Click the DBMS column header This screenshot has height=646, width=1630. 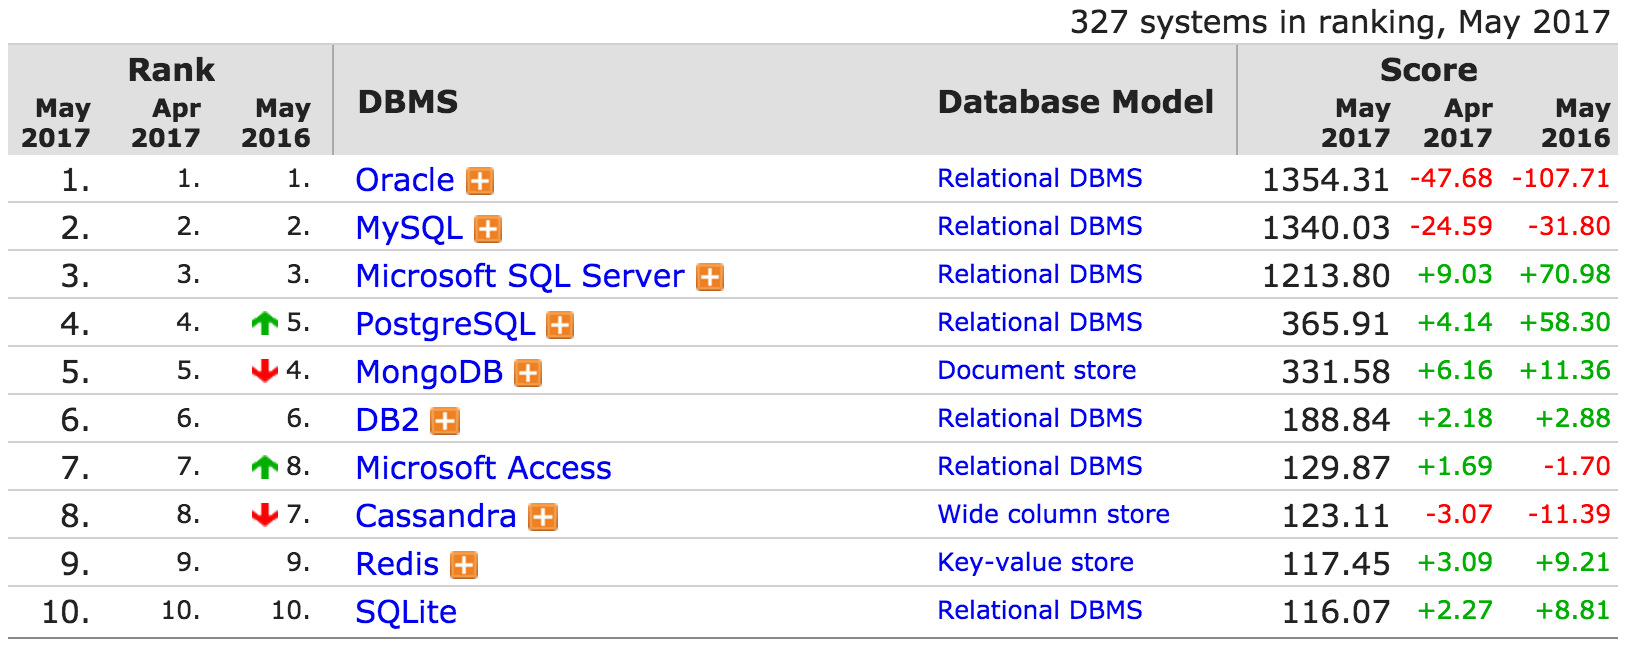coord(408,102)
